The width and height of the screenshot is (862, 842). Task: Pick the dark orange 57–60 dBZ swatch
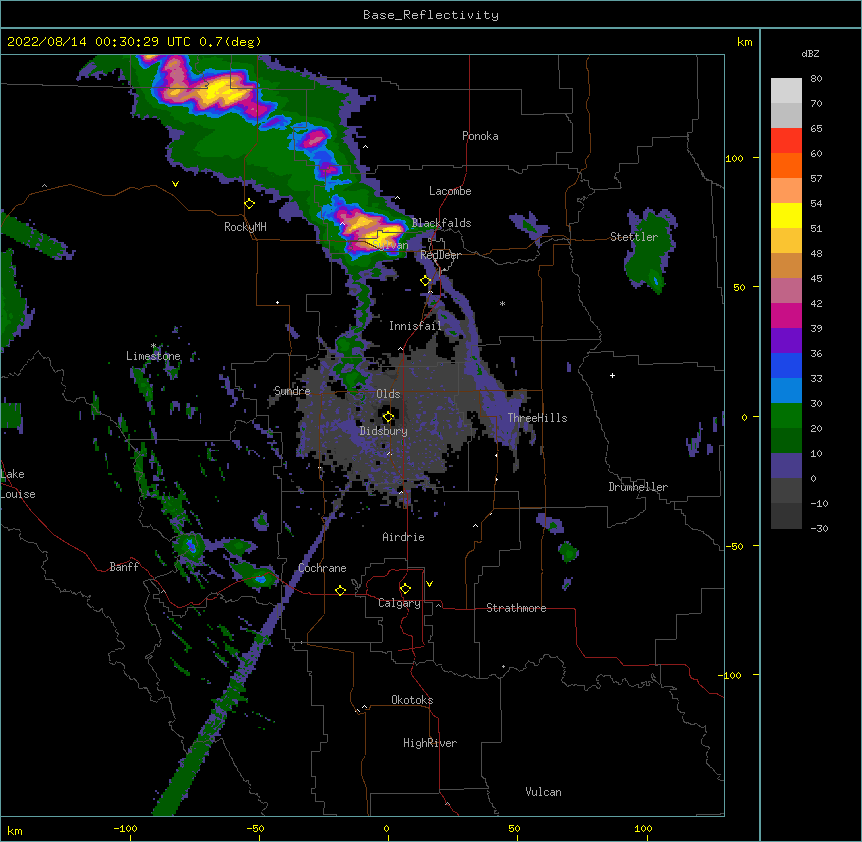786,165
